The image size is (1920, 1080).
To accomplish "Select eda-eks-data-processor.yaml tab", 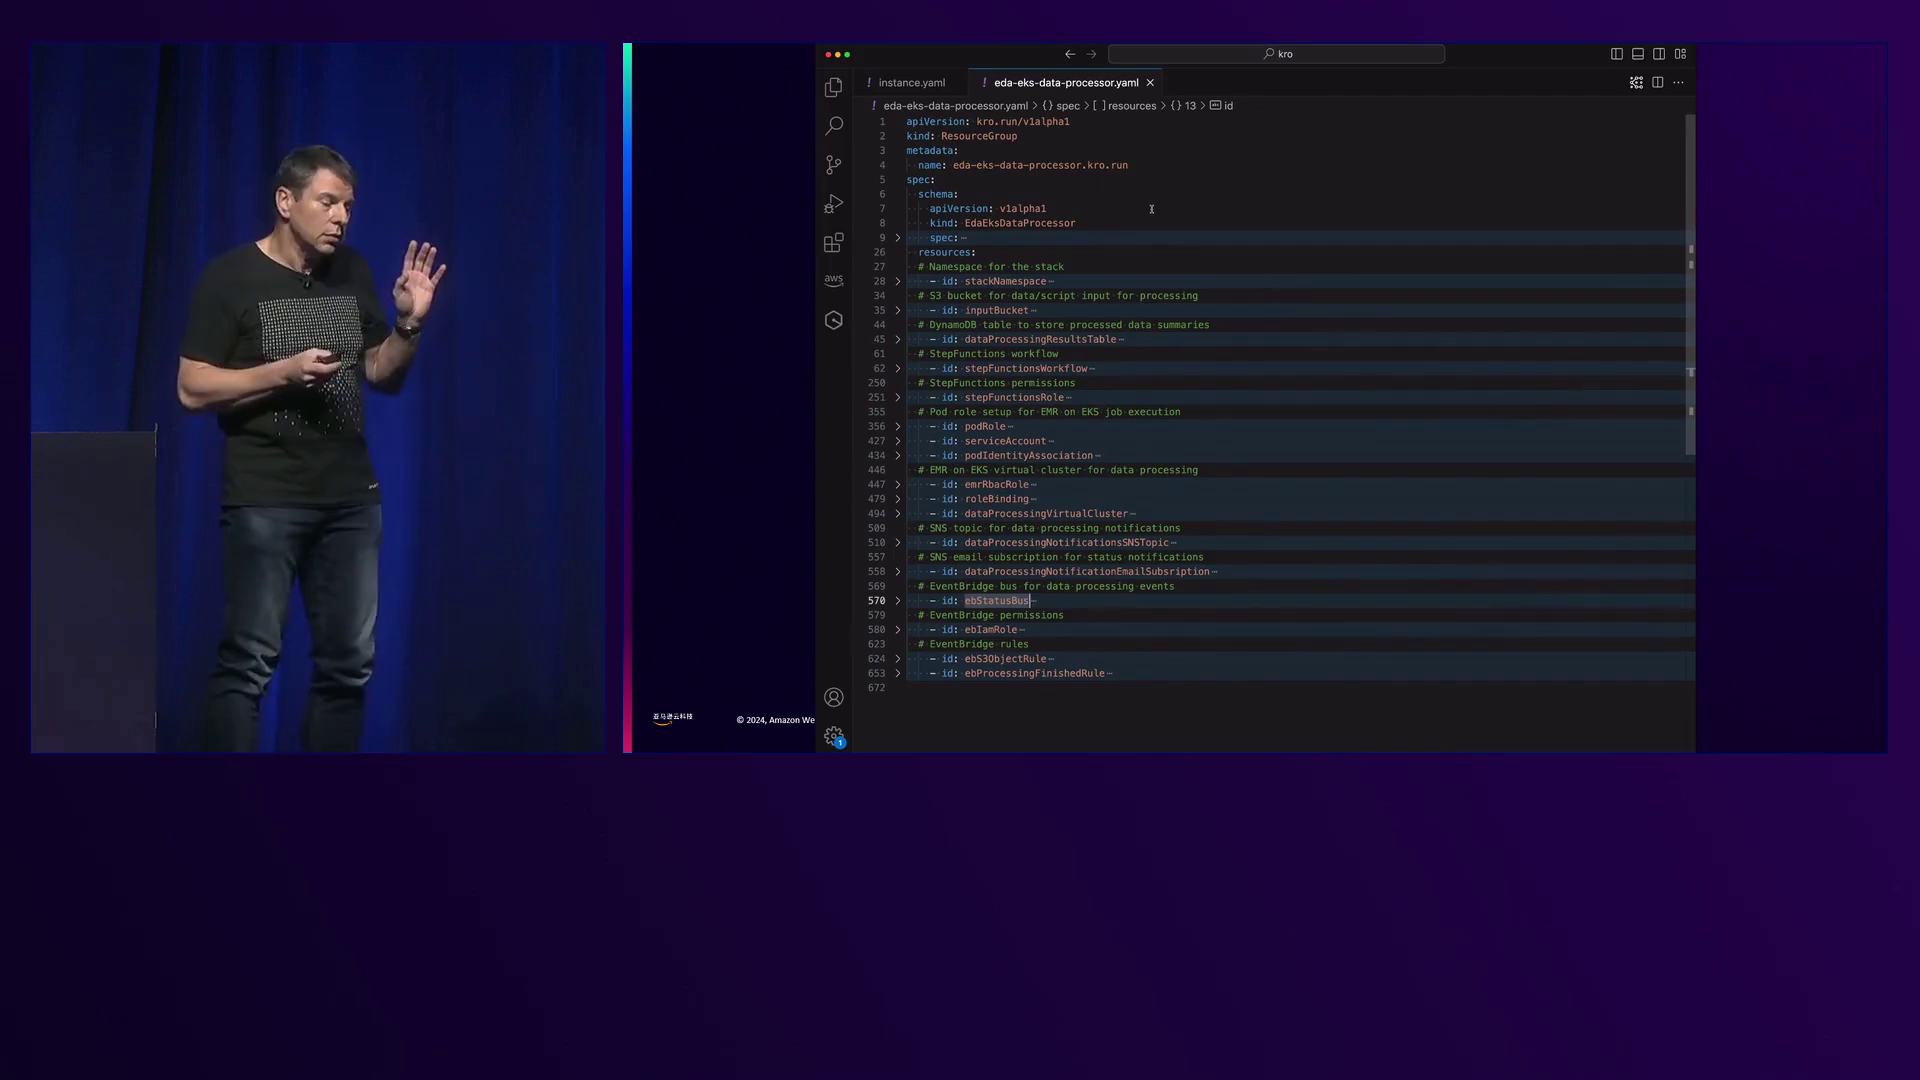I will pyautogui.click(x=1065, y=83).
